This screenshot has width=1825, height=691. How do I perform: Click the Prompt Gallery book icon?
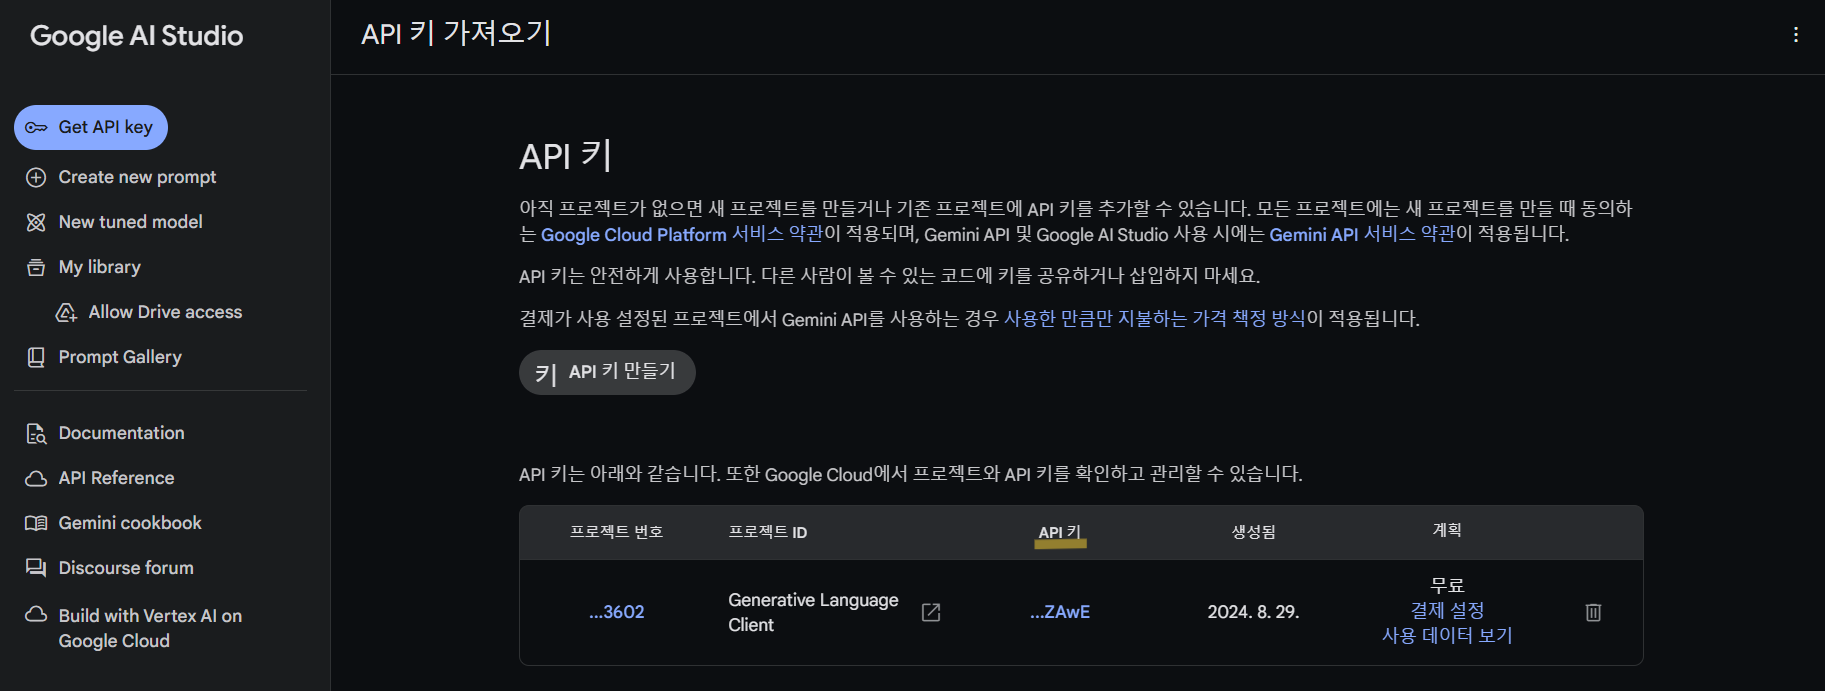[36, 357]
